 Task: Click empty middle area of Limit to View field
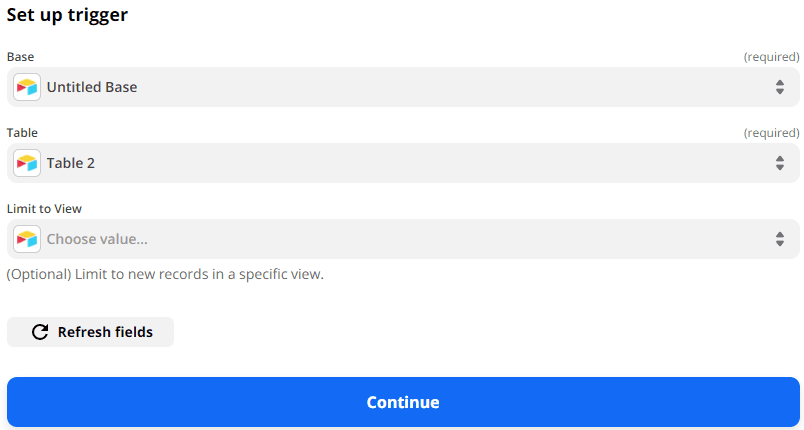[x=450, y=239]
